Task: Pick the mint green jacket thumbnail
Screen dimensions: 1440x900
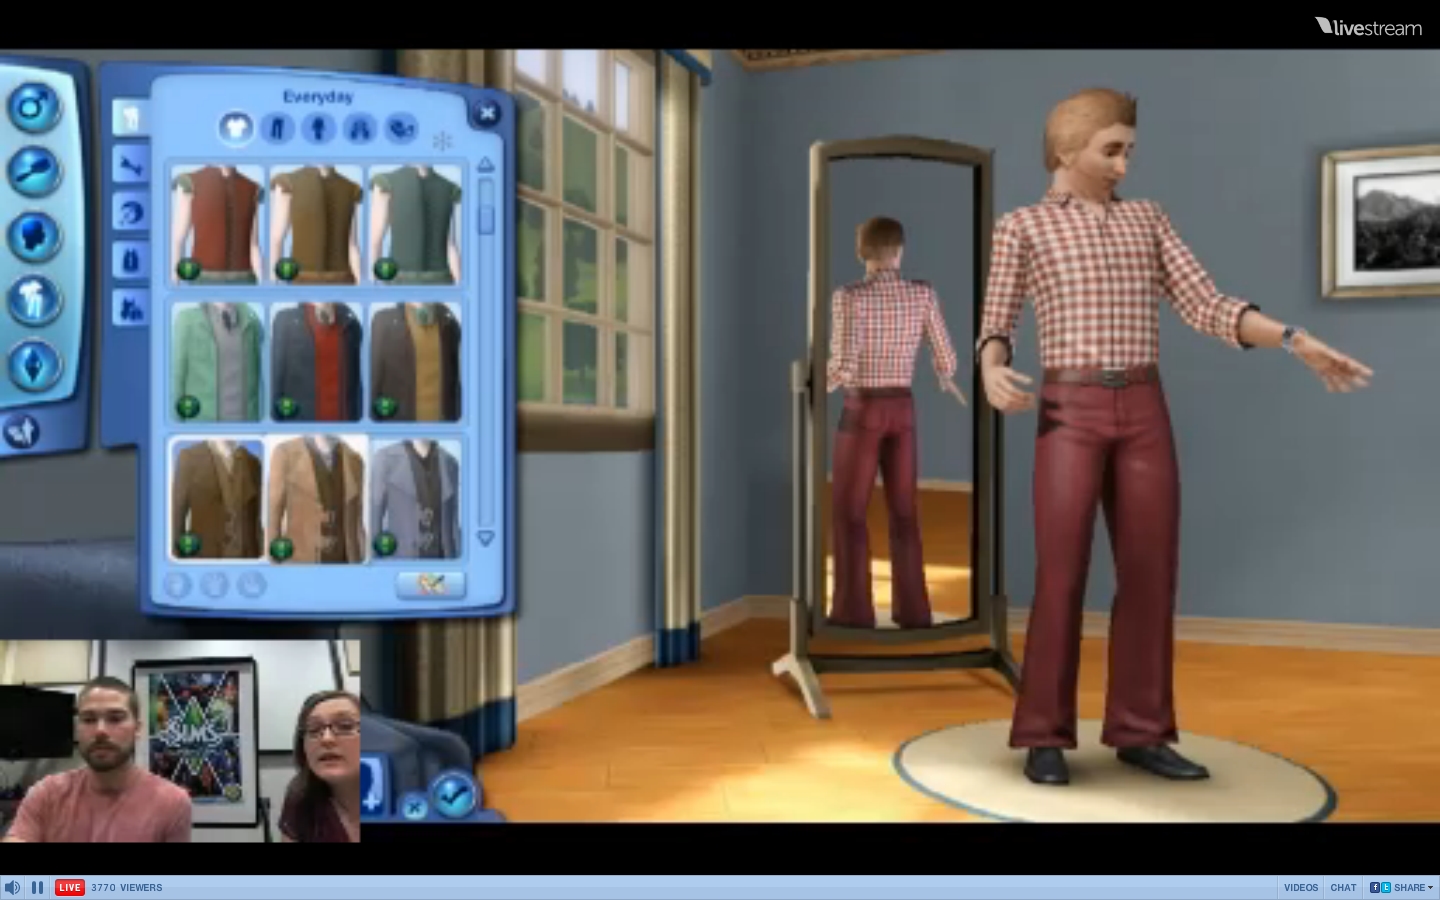Action: tap(217, 361)
